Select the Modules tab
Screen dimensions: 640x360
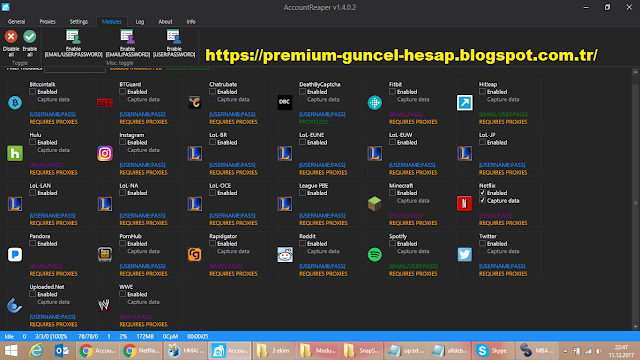[x=111, y=22]
